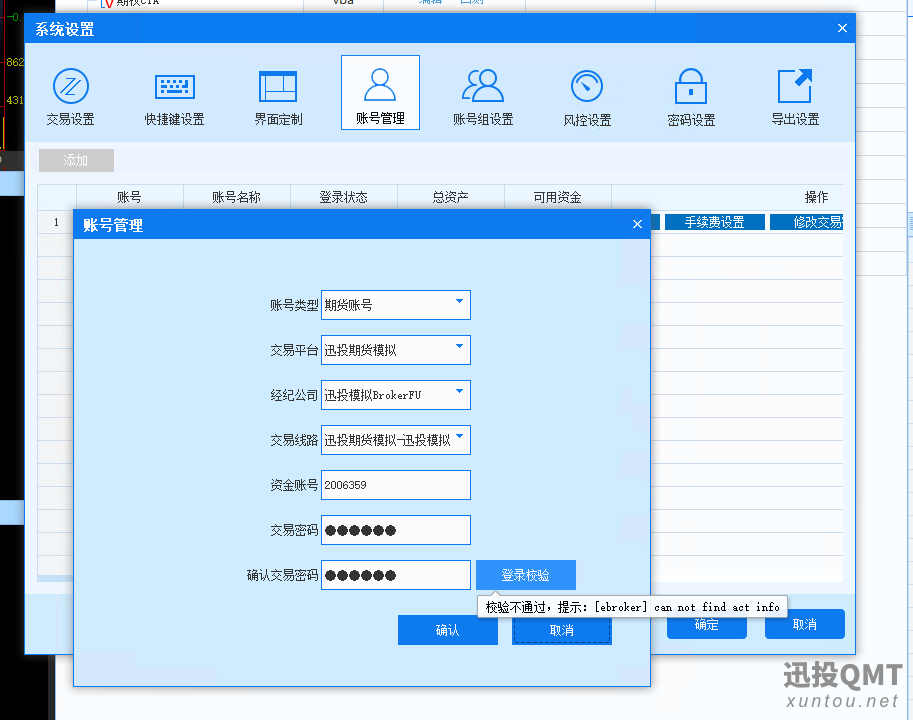Click 确定 in the 系统设置 window

[x=706, y=625]
